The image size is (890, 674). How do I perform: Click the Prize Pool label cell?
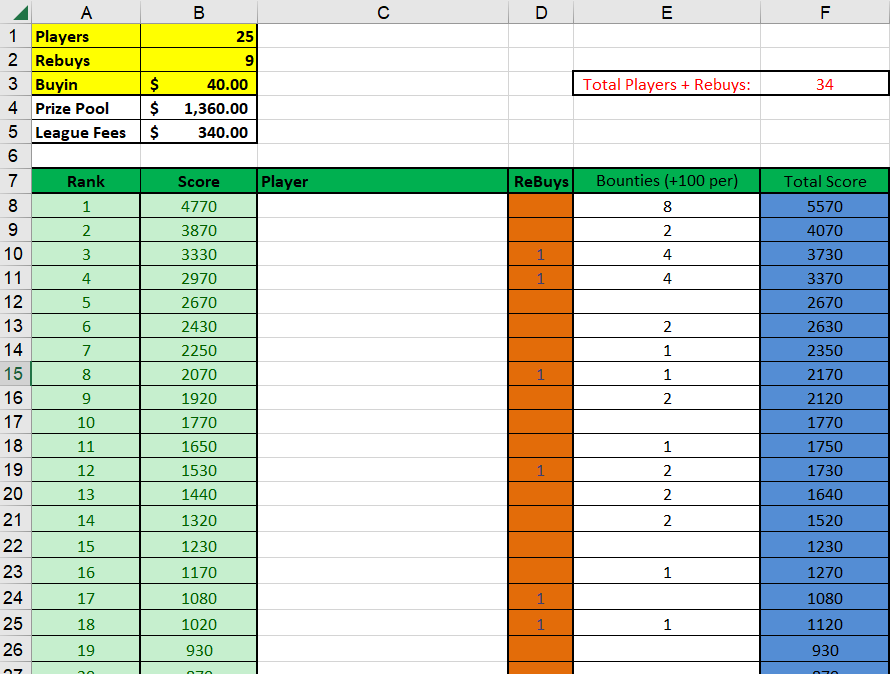click(x=86, y=108)
